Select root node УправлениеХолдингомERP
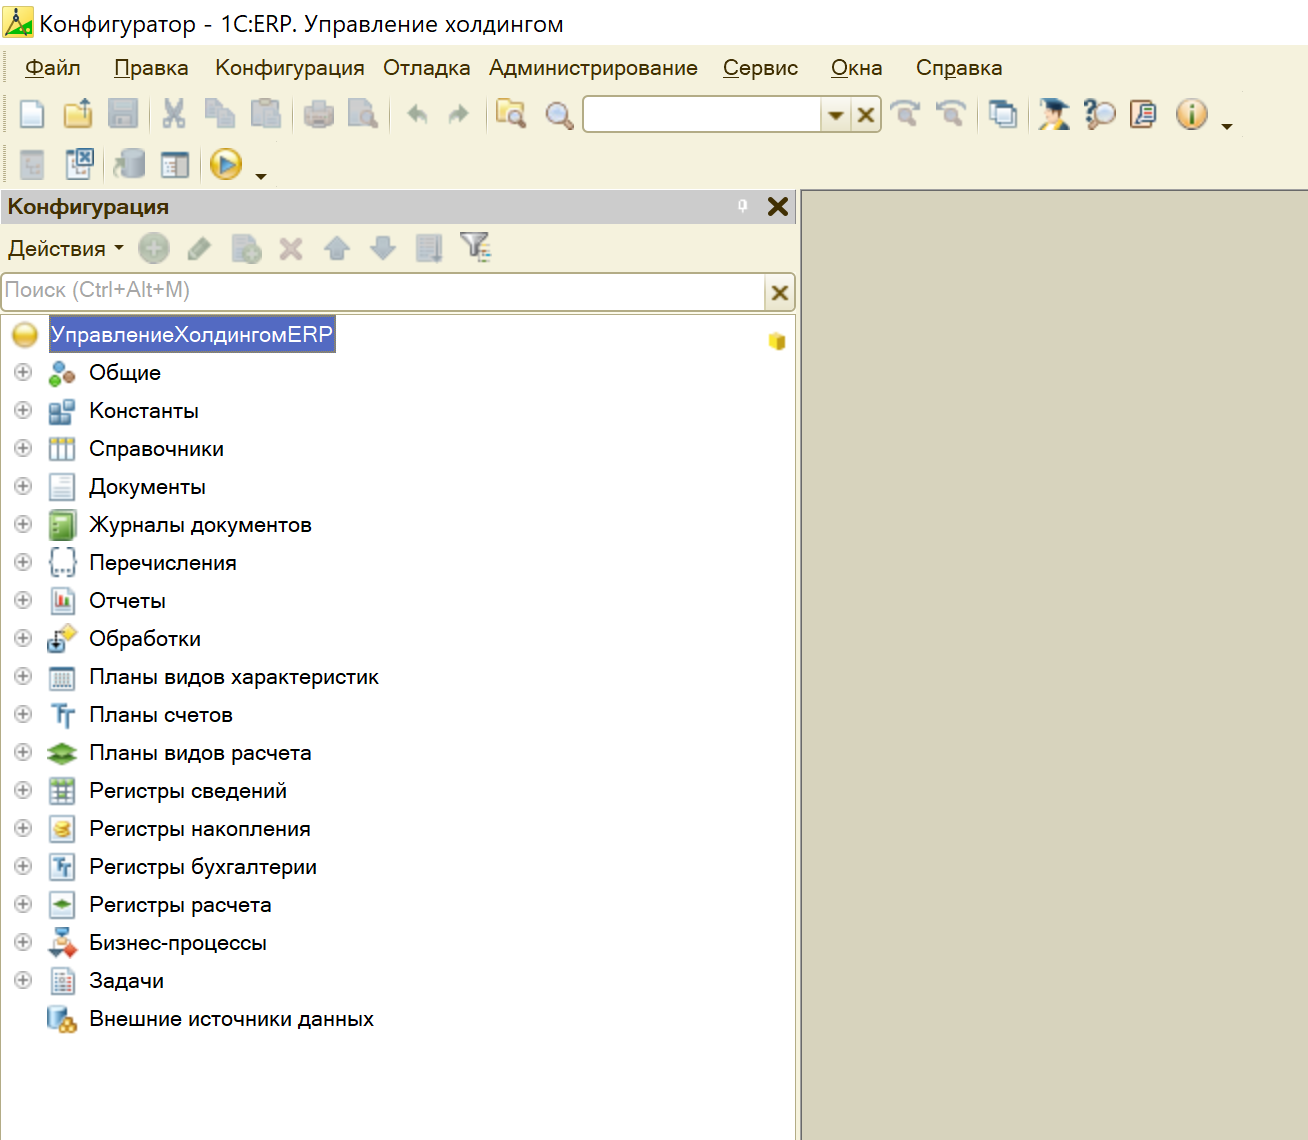1308x1140 pixels. click(192, 334)
